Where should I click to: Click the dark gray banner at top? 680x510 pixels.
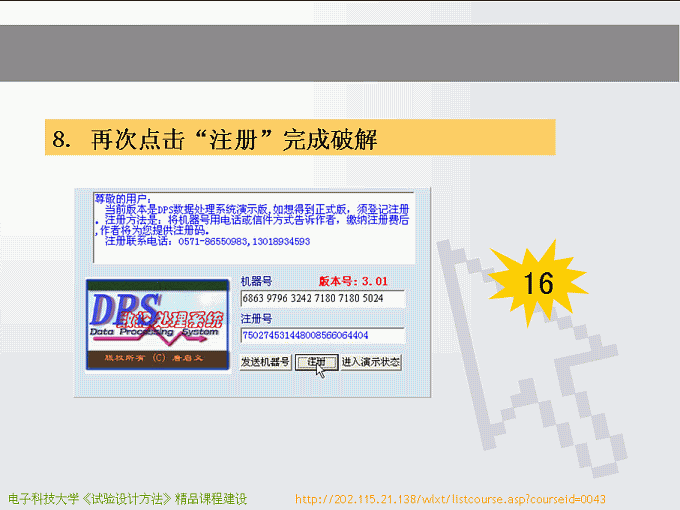point(340,53)
